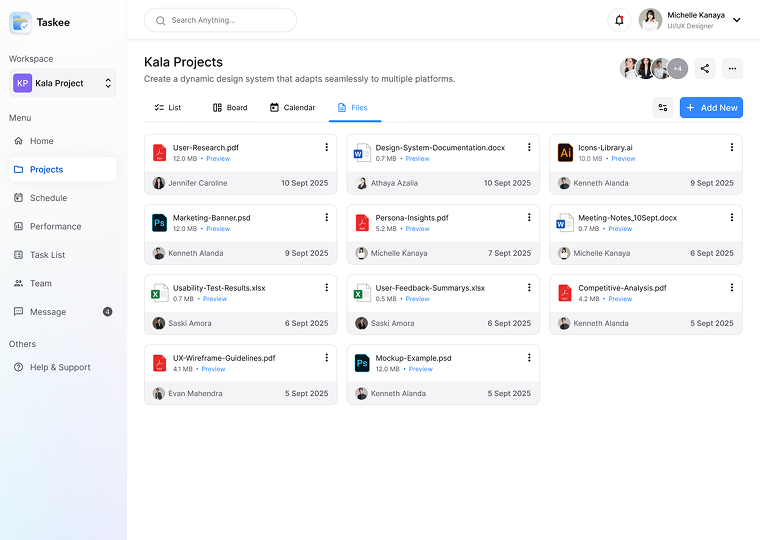The image size is (760, 540).
Task: Click Michelle Kanaya's header profile photo
Action: [x=650, y=20]
